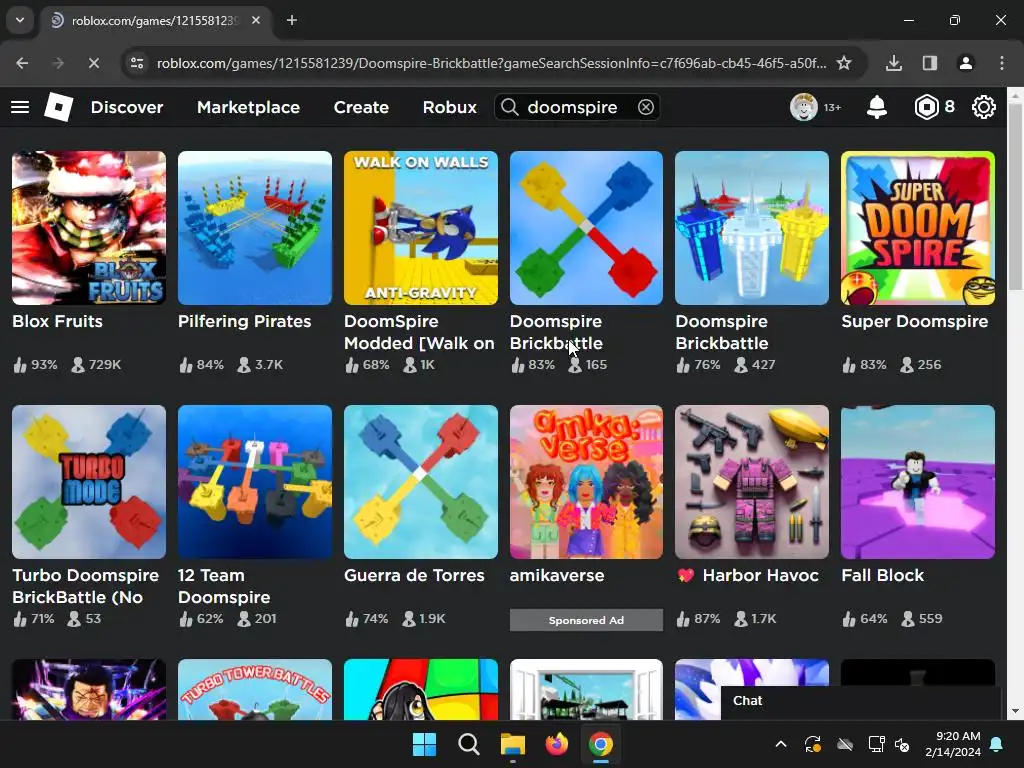Image resolution: width=1024 pixels, height=768 pixels.
Task: Click the doomspire search field
Action: pyautogui.click(x=577, y=107)
